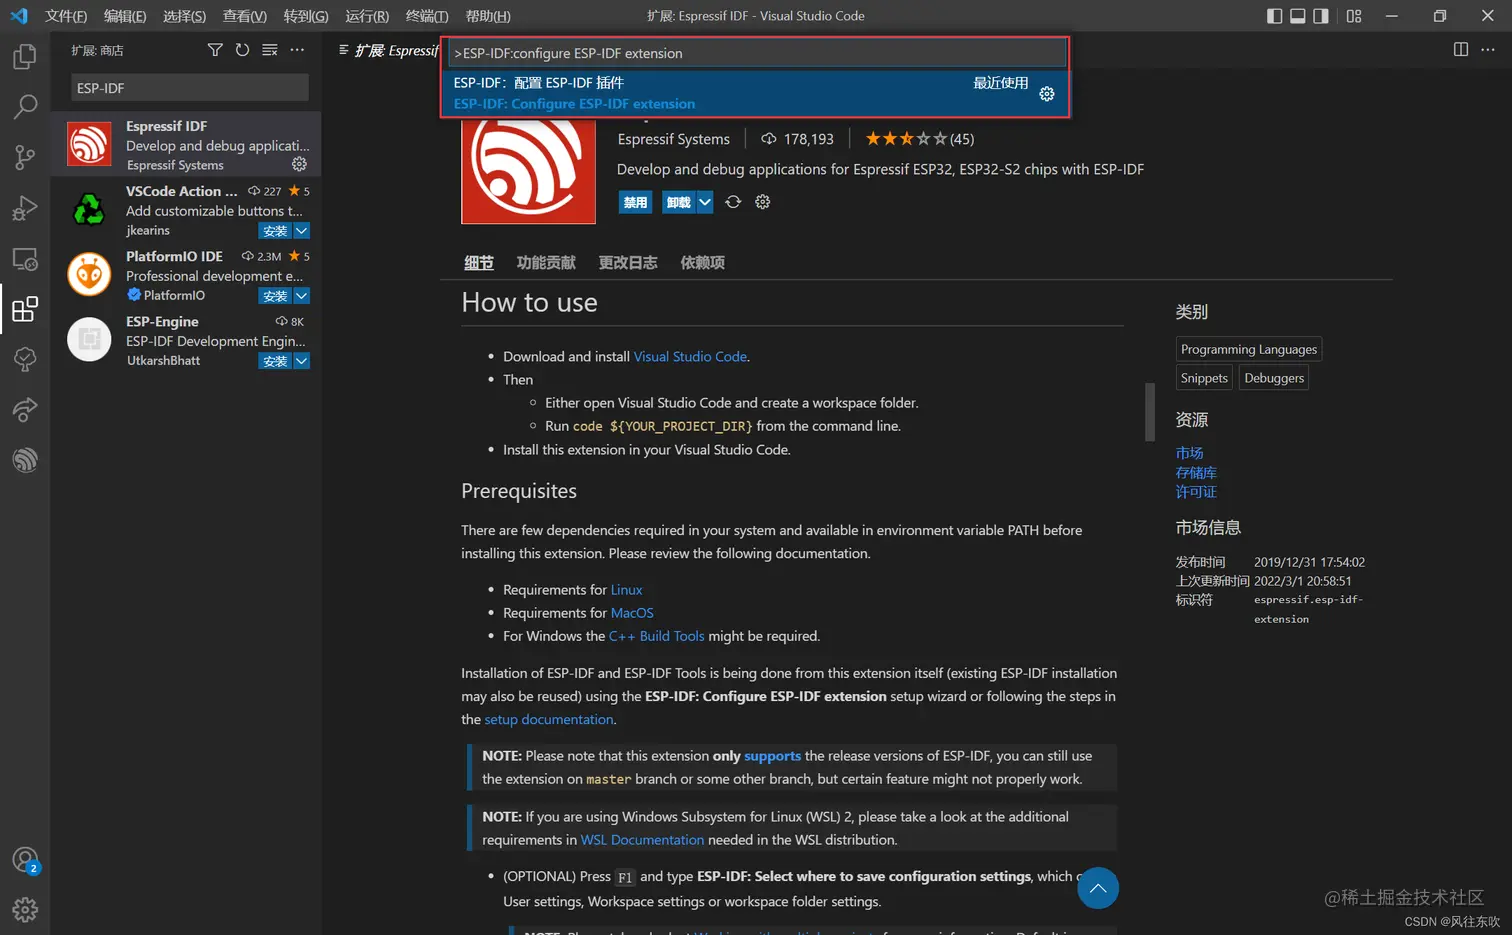Open manage gear for Espressif IDF list item

[299, 164]
